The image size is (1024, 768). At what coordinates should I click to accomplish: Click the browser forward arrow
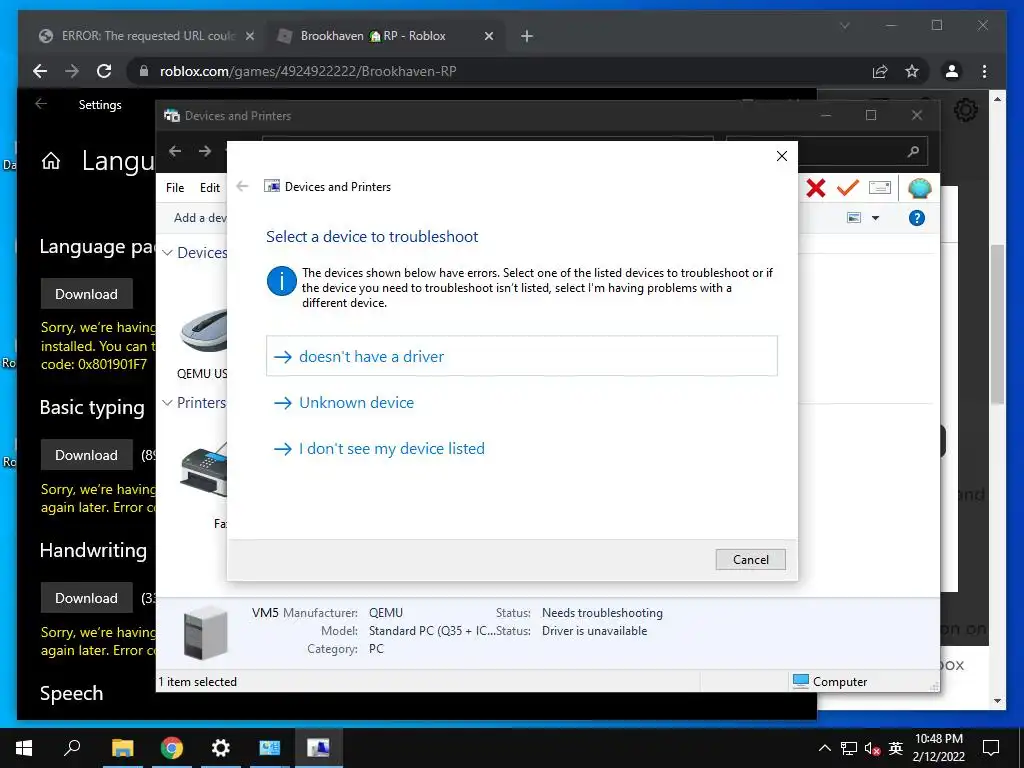(72, 71)
